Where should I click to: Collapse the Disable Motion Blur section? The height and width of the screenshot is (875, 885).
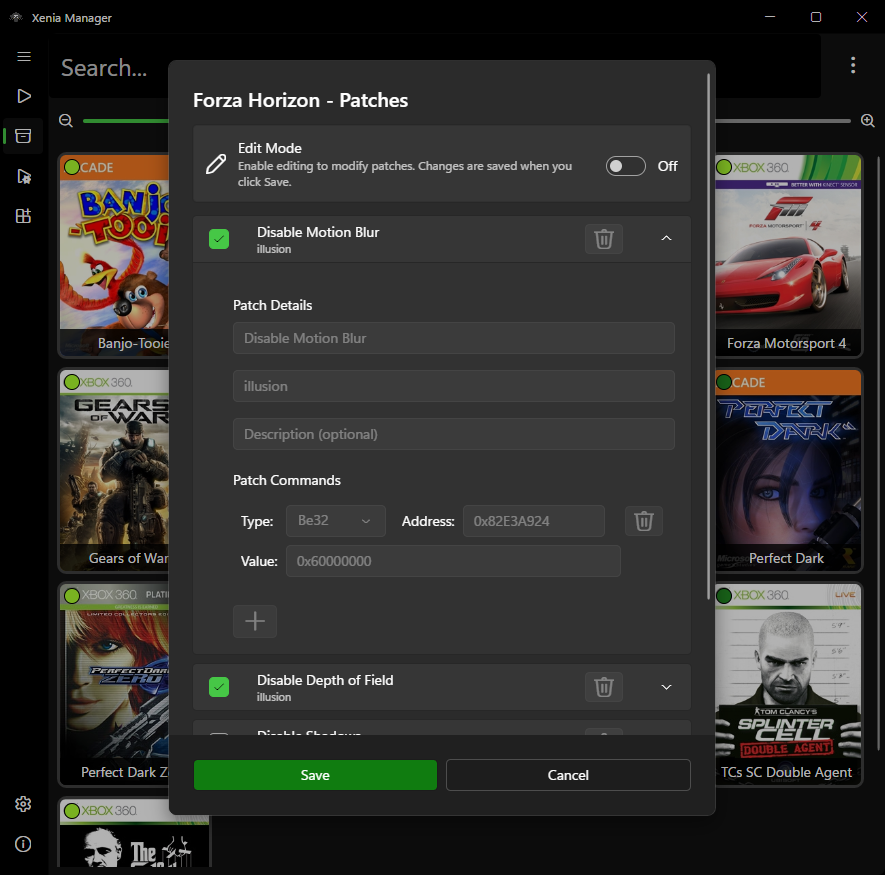[667, 238]
